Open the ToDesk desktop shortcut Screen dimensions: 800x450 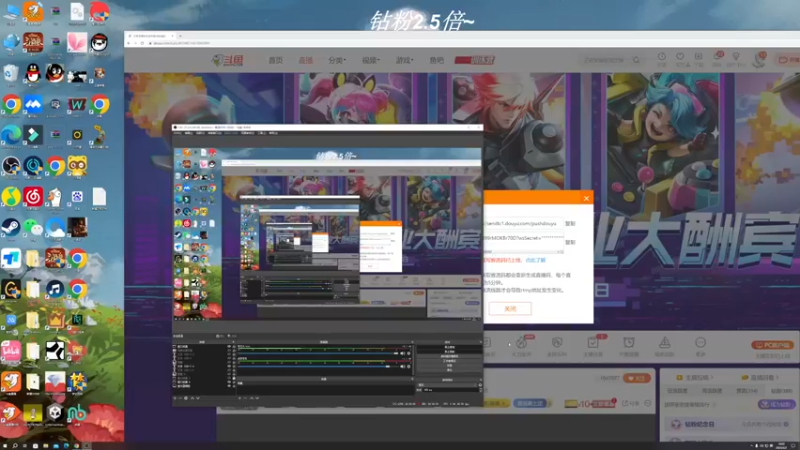coord(11,259)
